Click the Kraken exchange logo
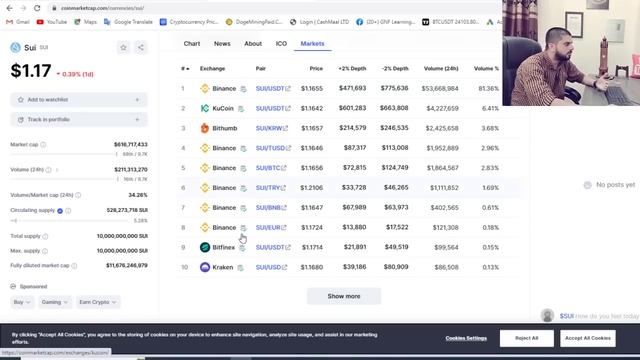This screenshot has height=360, width=640. coord(205,267)
